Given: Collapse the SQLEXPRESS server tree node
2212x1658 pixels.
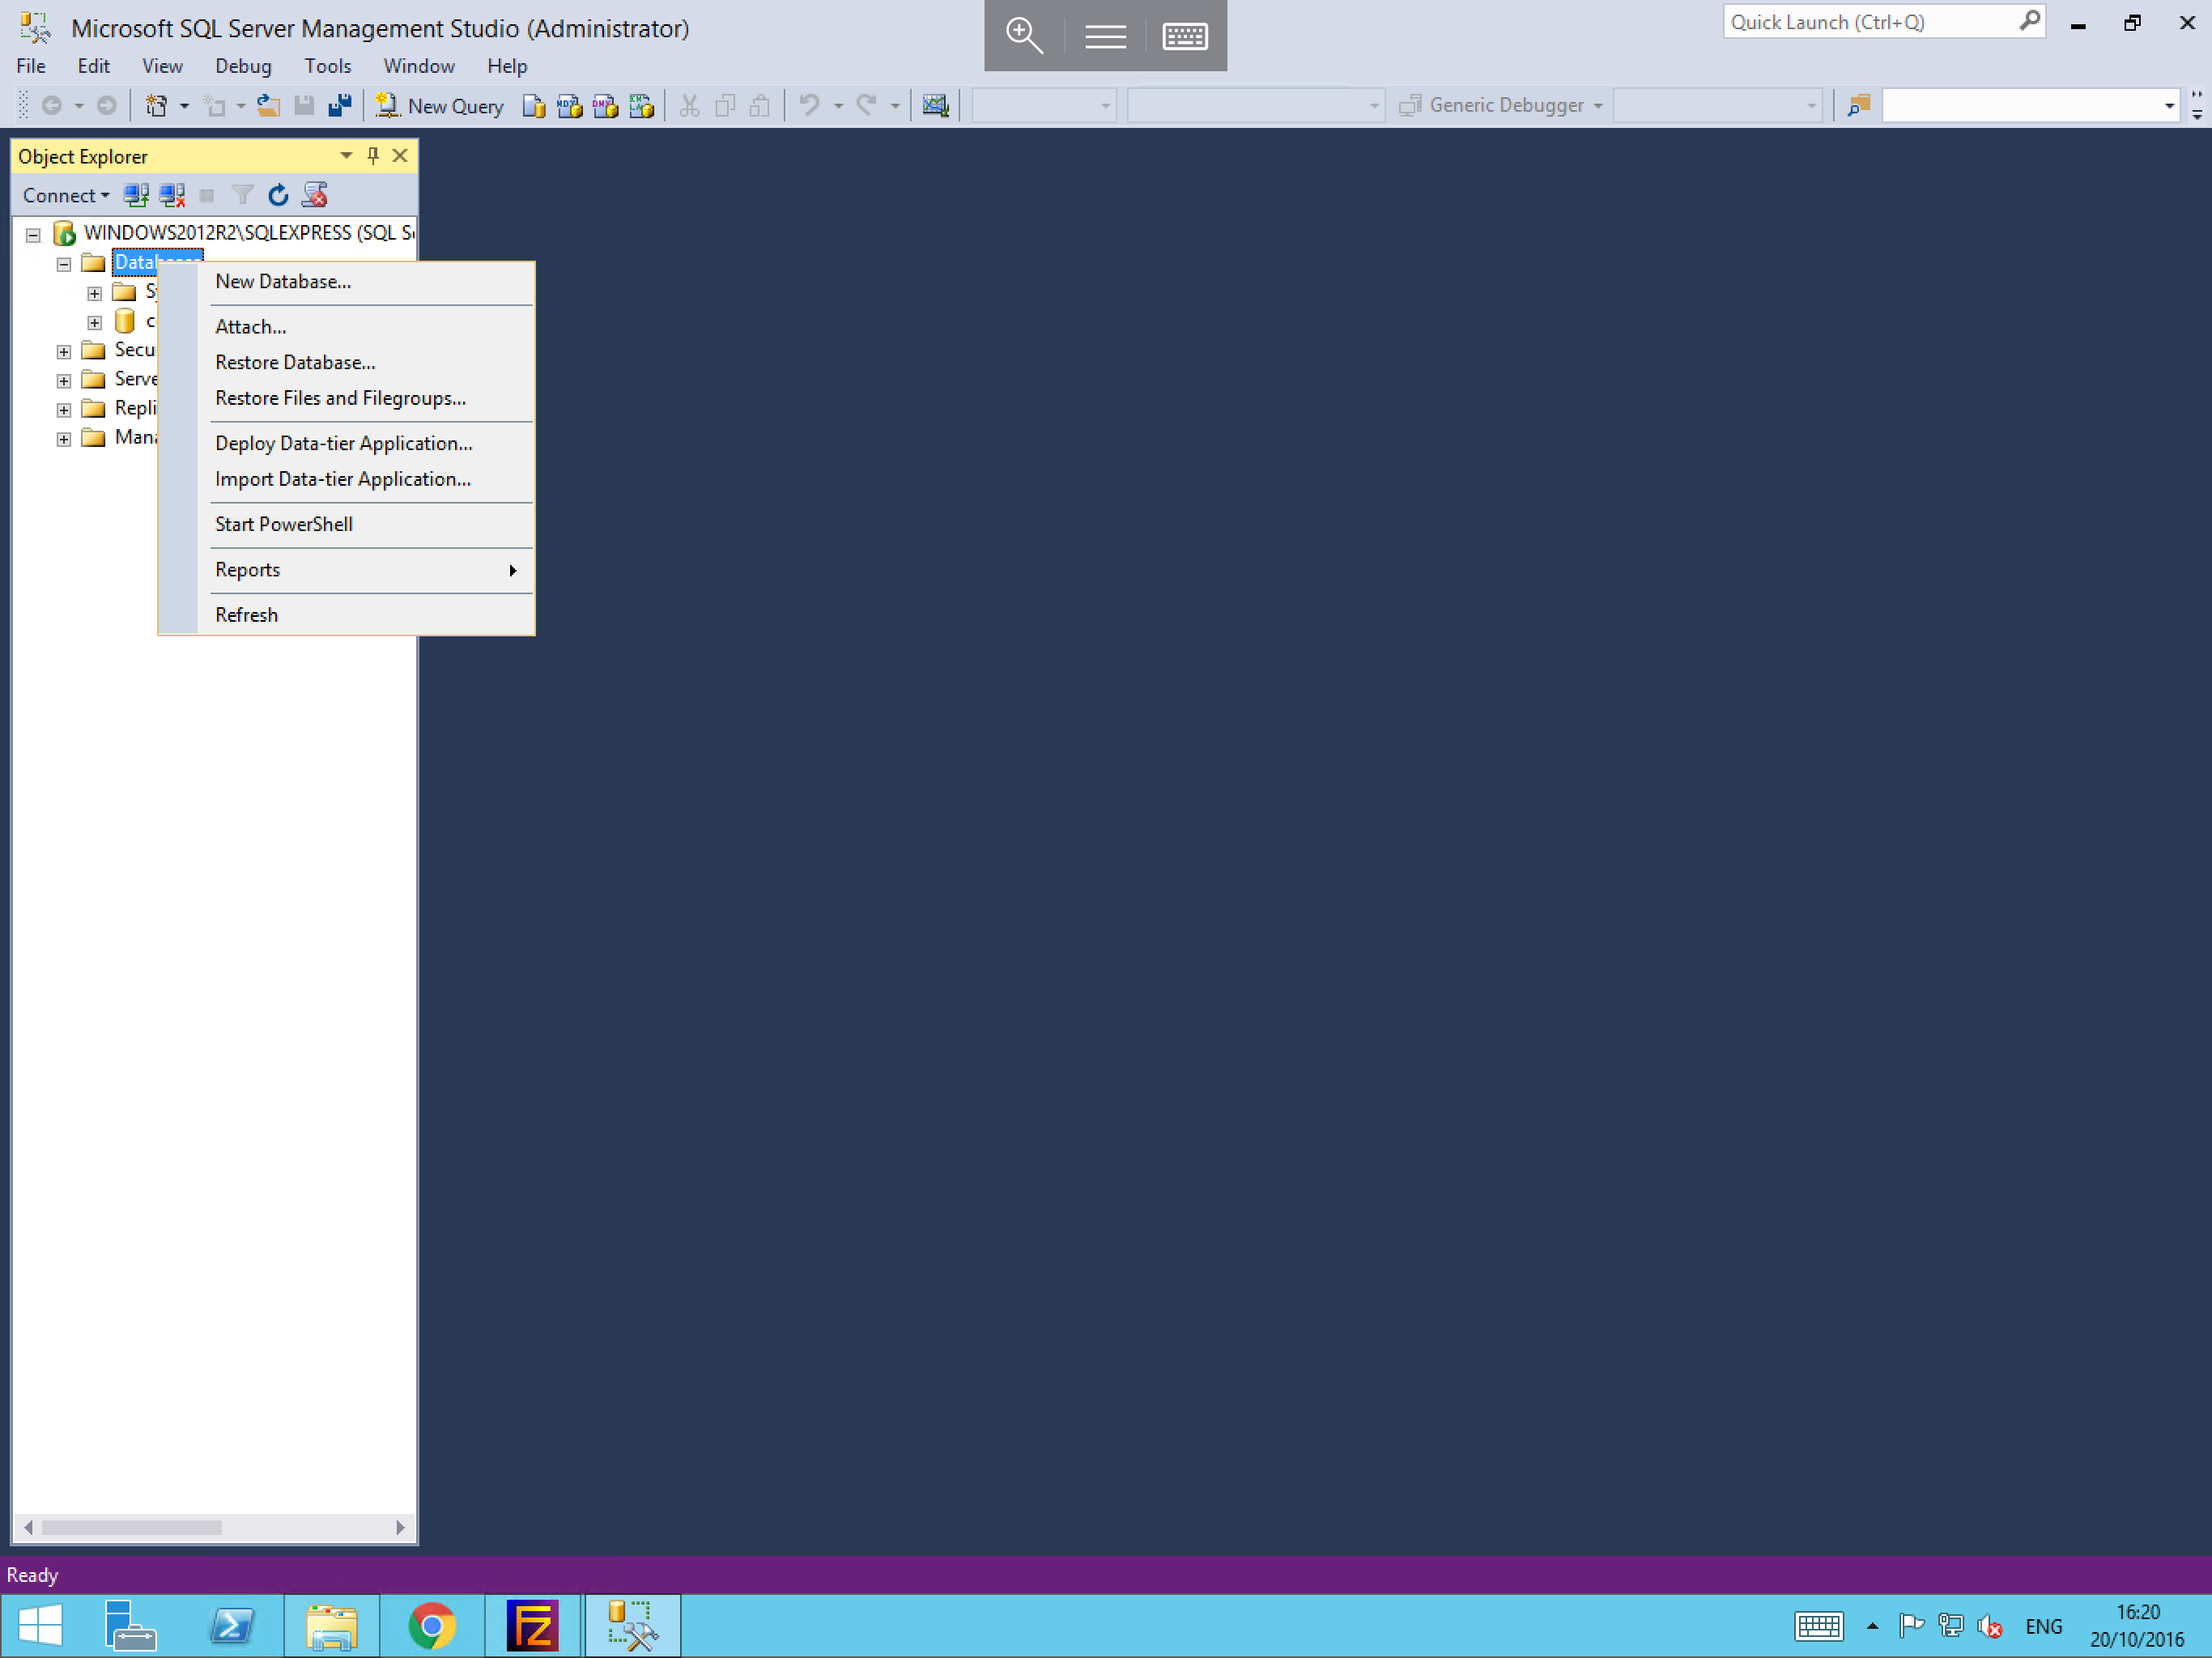Looking at the screenshot, I should tap(33, 235).
